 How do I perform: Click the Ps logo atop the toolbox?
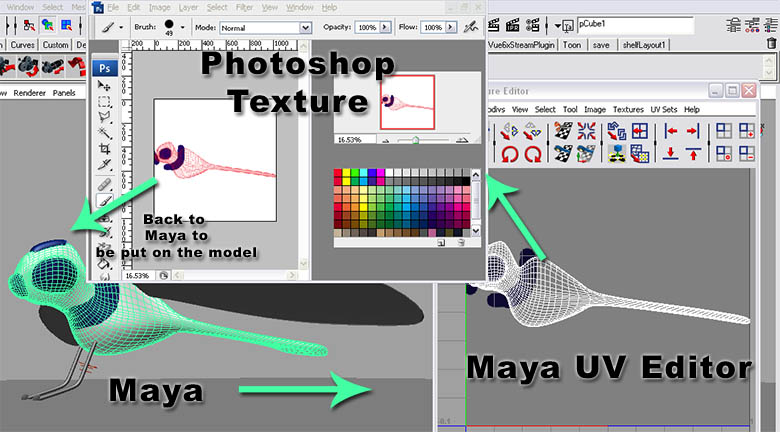point(104,68)
